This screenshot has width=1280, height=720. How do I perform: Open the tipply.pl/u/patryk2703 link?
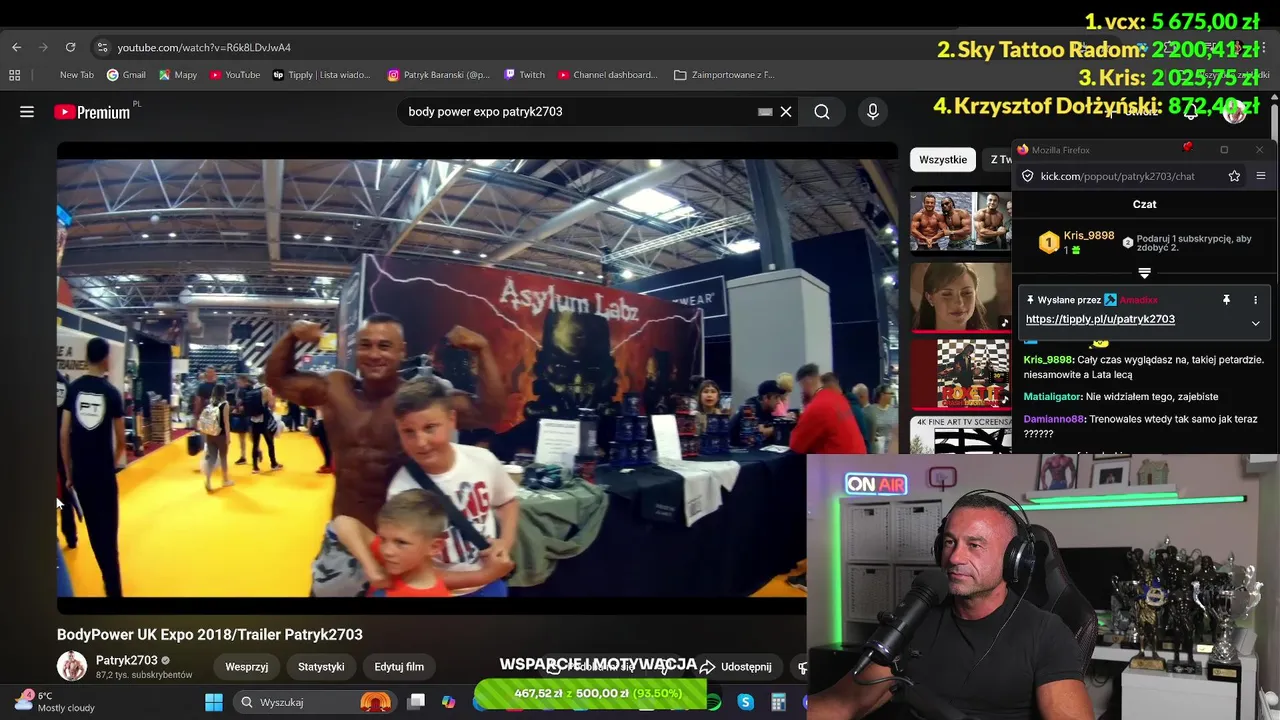click(1100, 319)
